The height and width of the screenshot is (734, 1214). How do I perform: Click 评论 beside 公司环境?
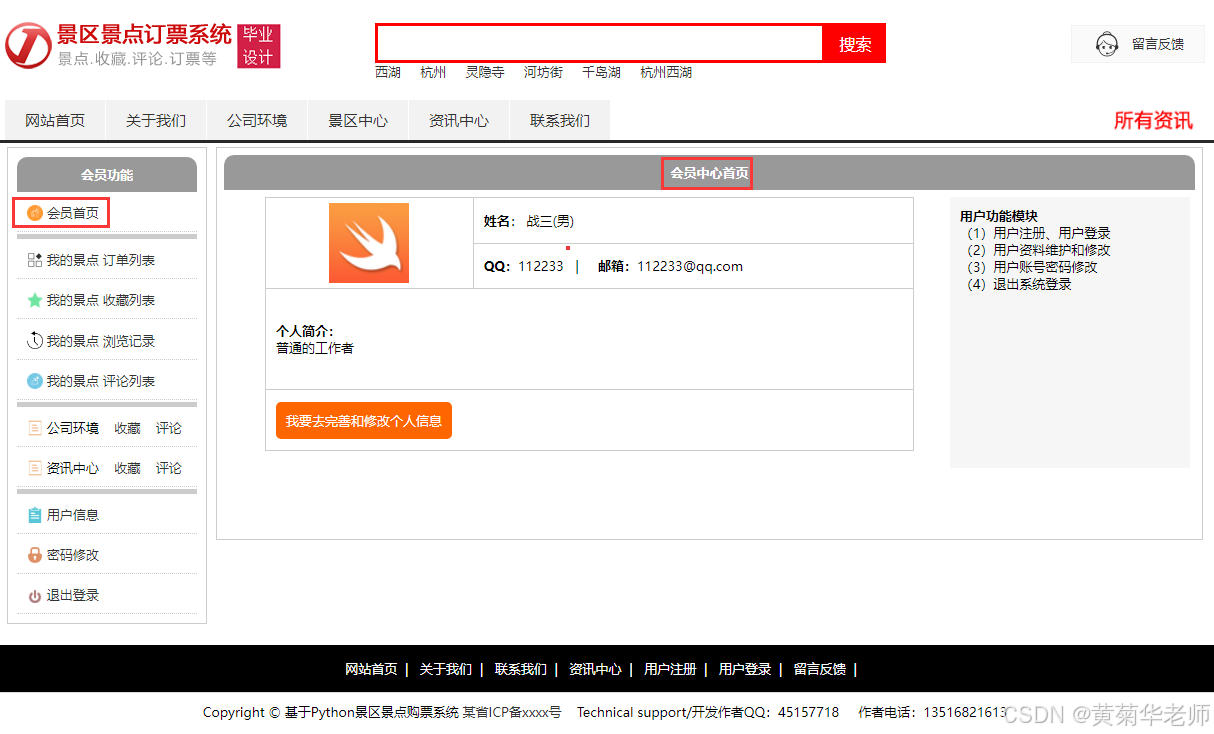[x=169, y=428]
